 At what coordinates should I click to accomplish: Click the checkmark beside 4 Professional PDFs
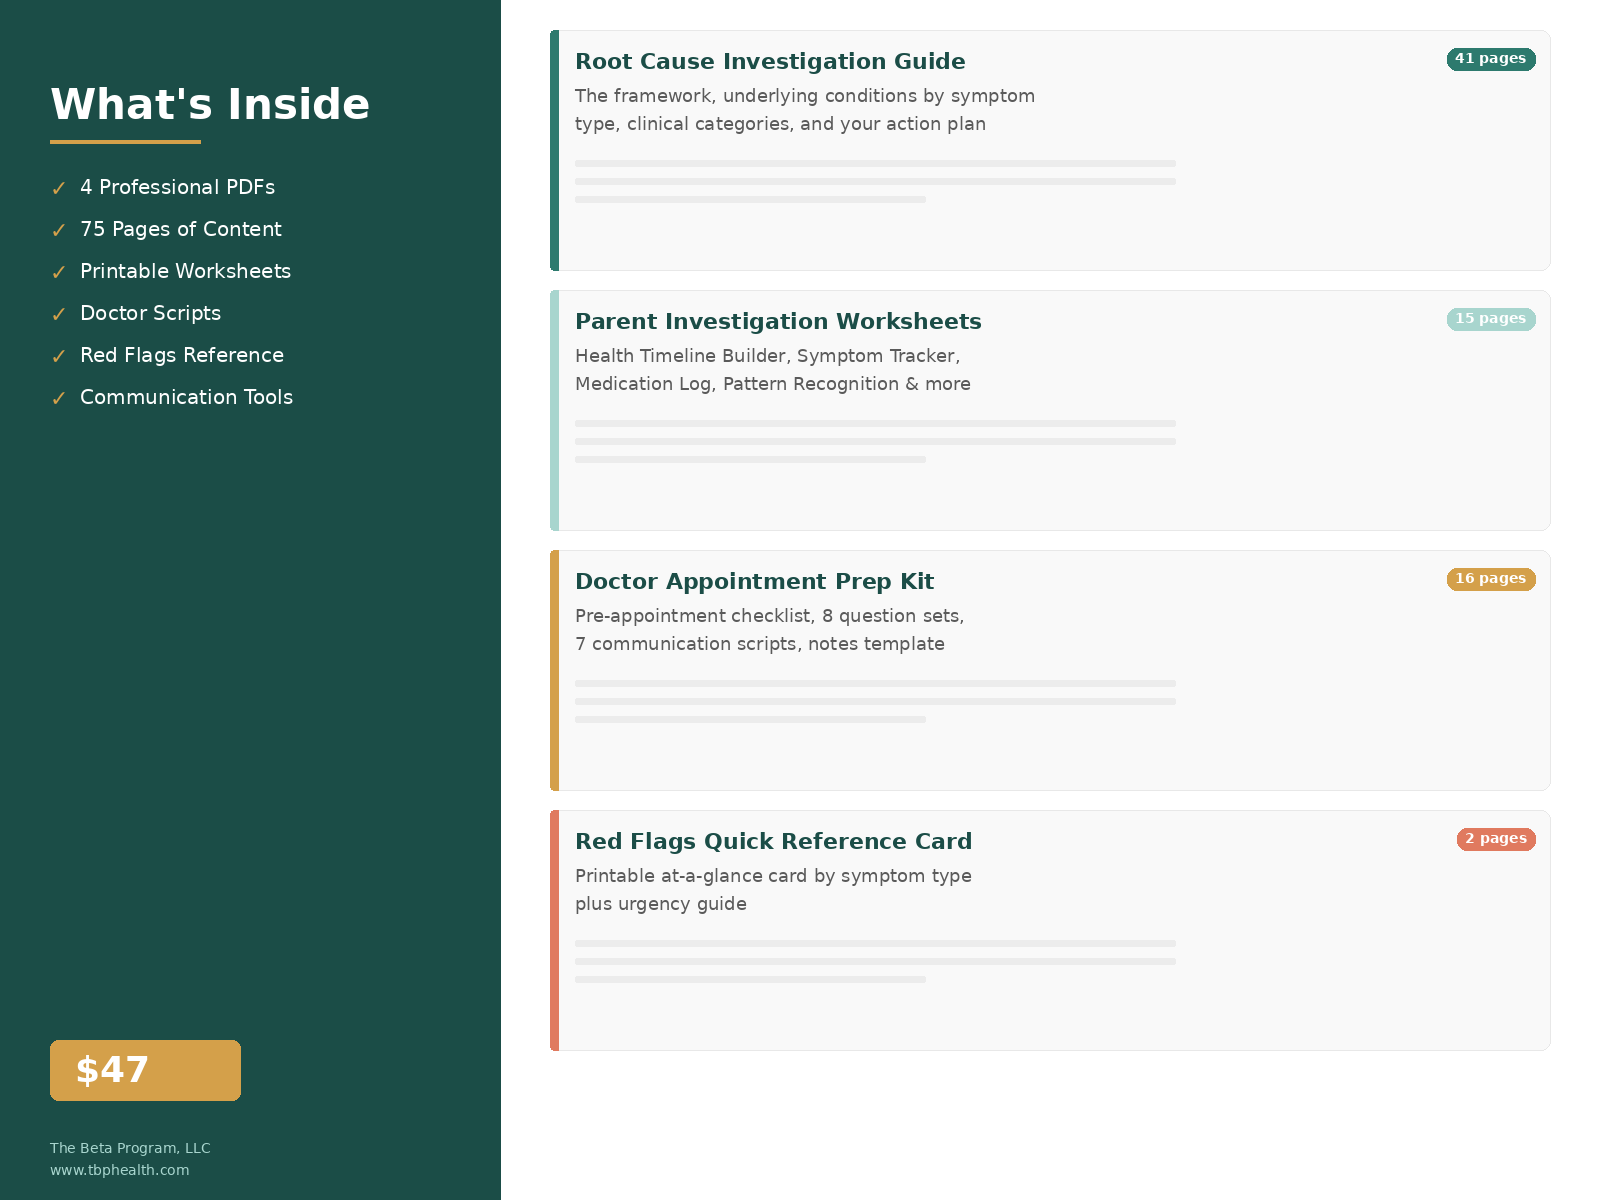point(59,187)
